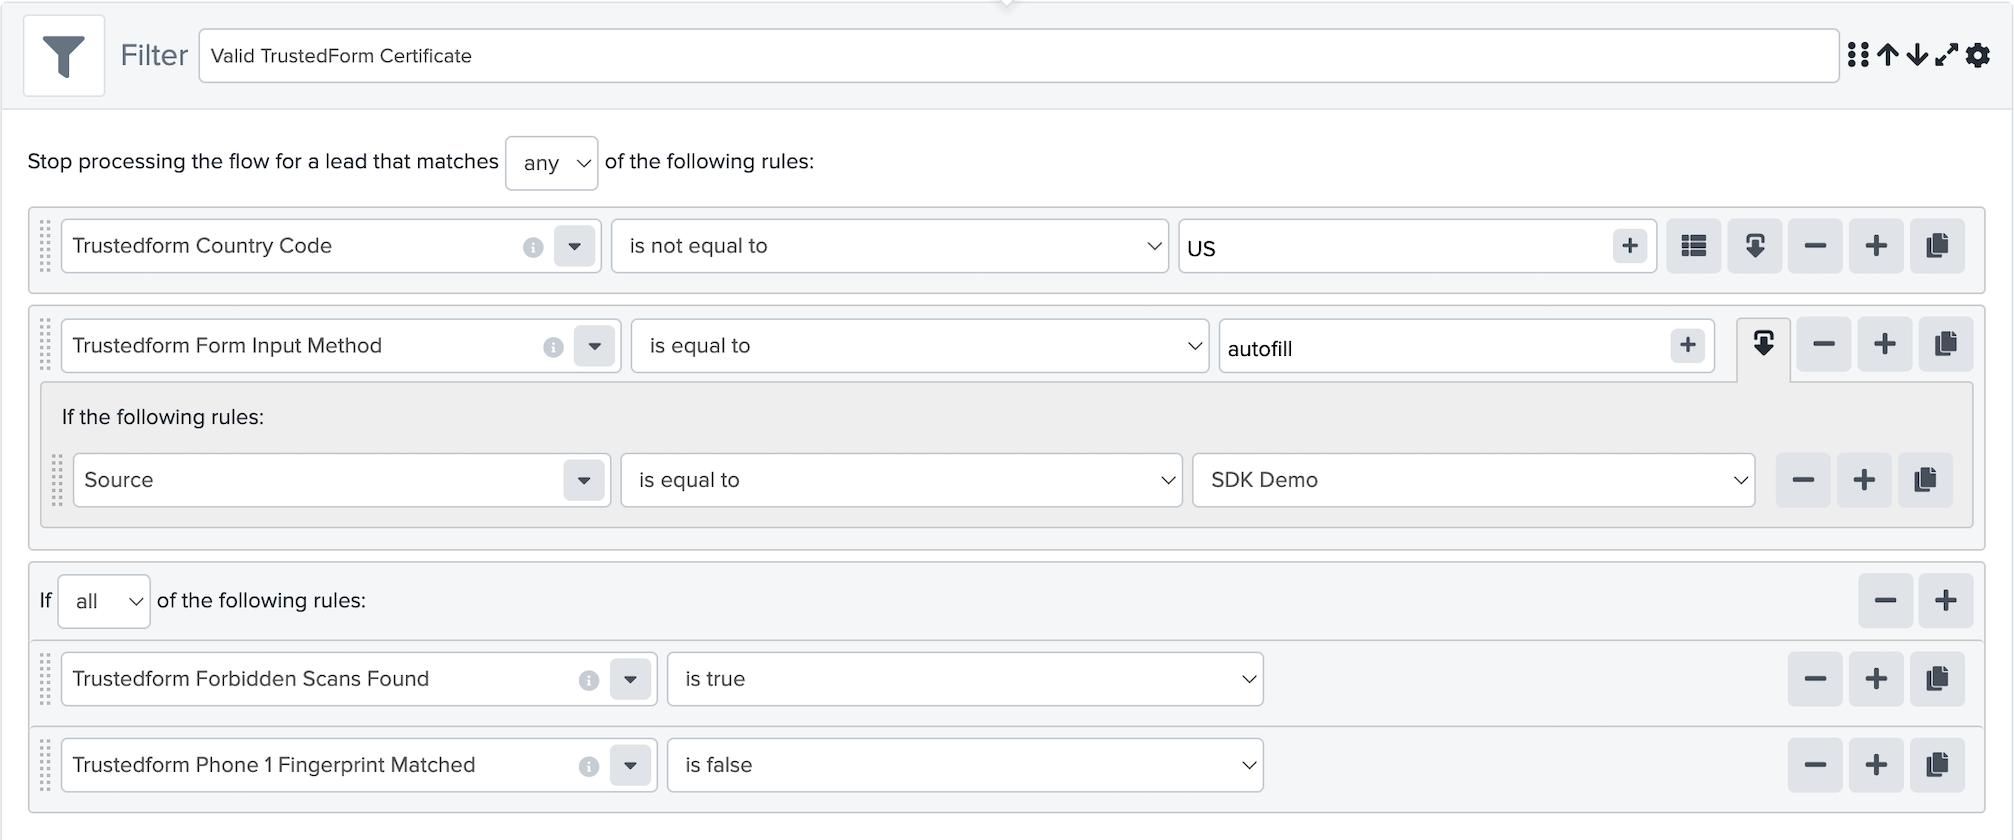The height and width of the screenshot is (840, 2014).
Task: Click the funnel Filter icon
Action: pos(64,56)
